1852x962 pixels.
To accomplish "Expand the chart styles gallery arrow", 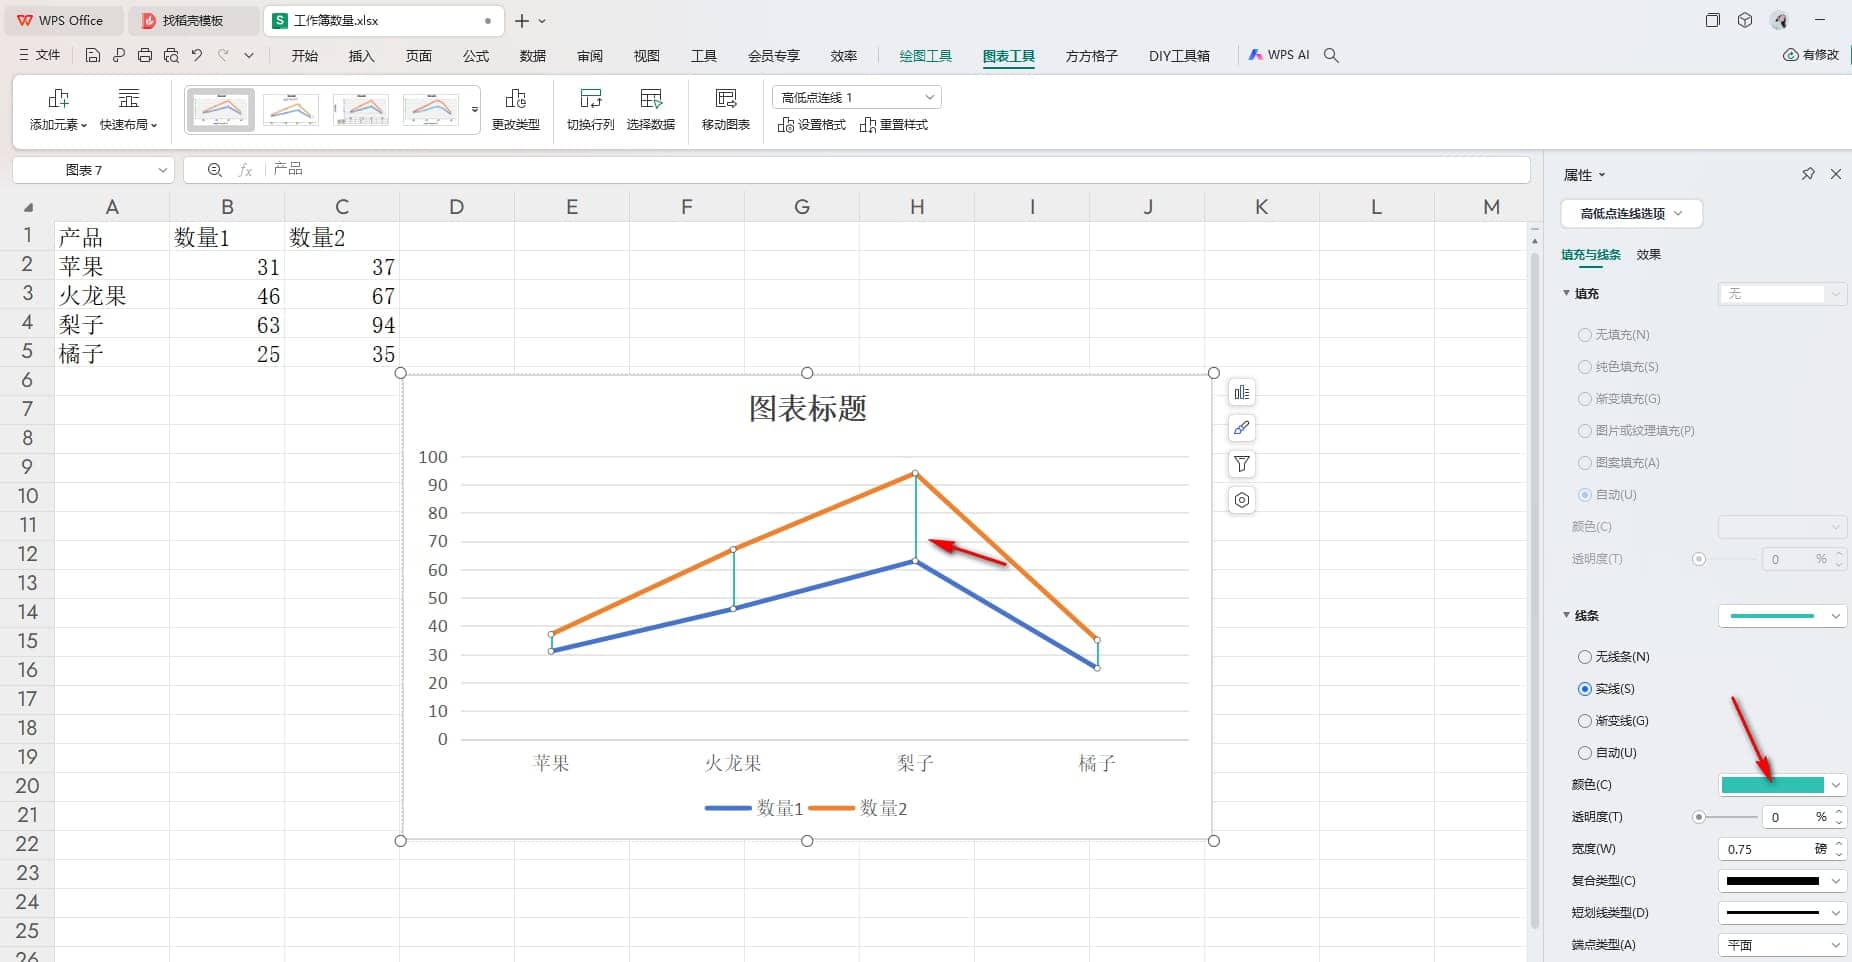I will point(474,109).
